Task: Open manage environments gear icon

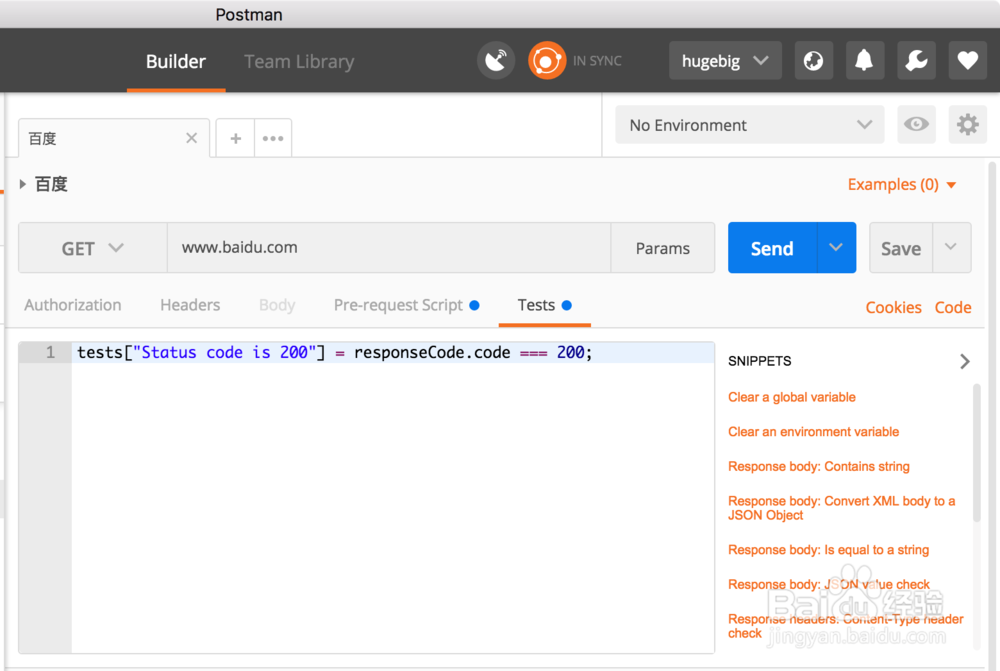Action: pos(967,124)
